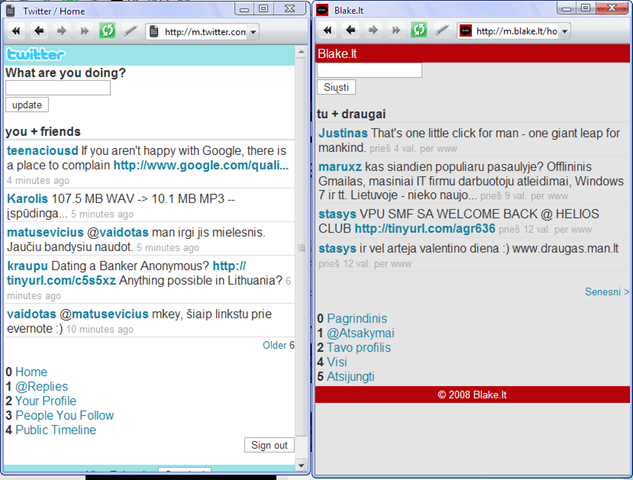Click back arrow in Blake.lt window toolbar
633x480 pixels.
pyautogui.click(x=350, y=29)
